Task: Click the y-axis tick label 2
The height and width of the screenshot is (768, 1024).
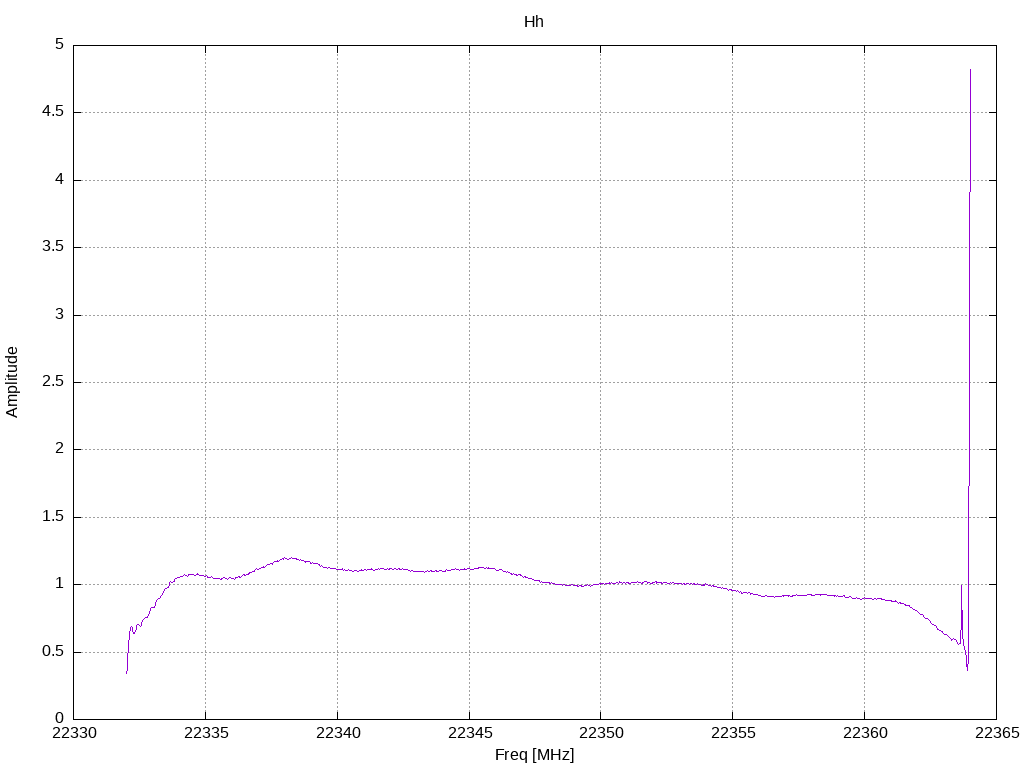Action: (60, 449)
